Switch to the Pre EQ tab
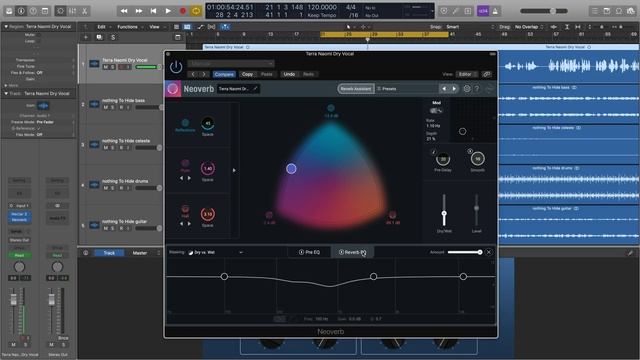The width and height of the screenshot is (640, 360). (309, 252)
